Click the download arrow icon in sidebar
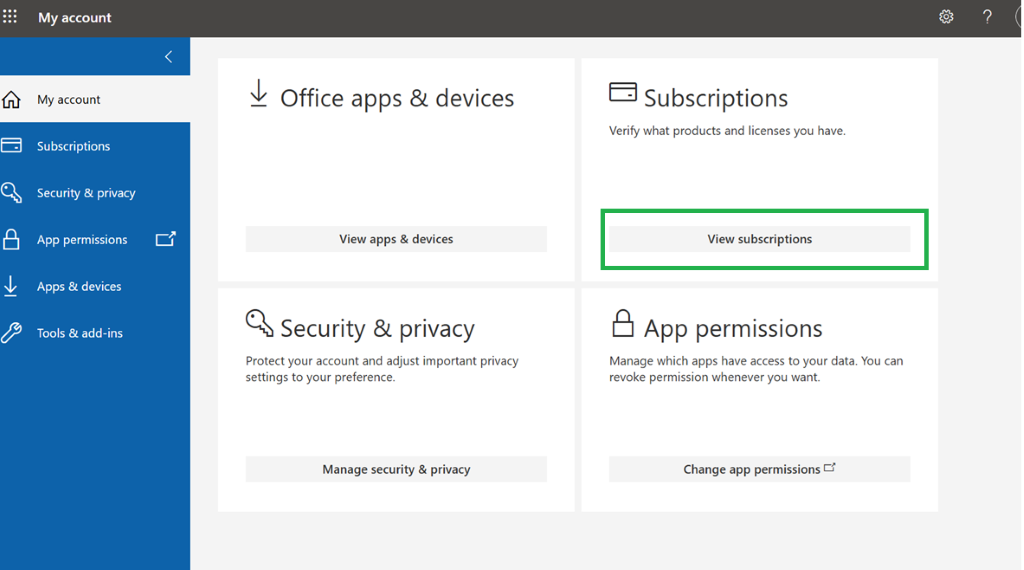Viewport: 1024px width, 570px height. click(x=10, y=286)
